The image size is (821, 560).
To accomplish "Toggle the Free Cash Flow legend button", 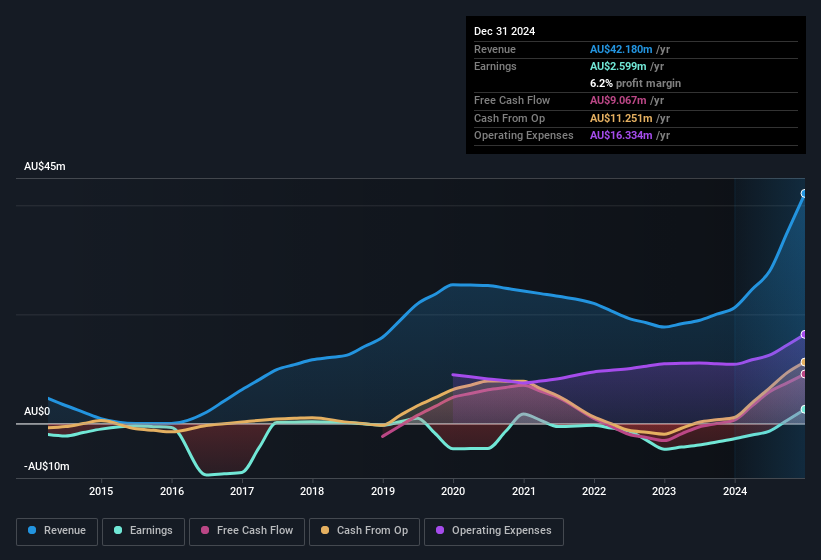I will pyautogui.click(x=247, y=531).
